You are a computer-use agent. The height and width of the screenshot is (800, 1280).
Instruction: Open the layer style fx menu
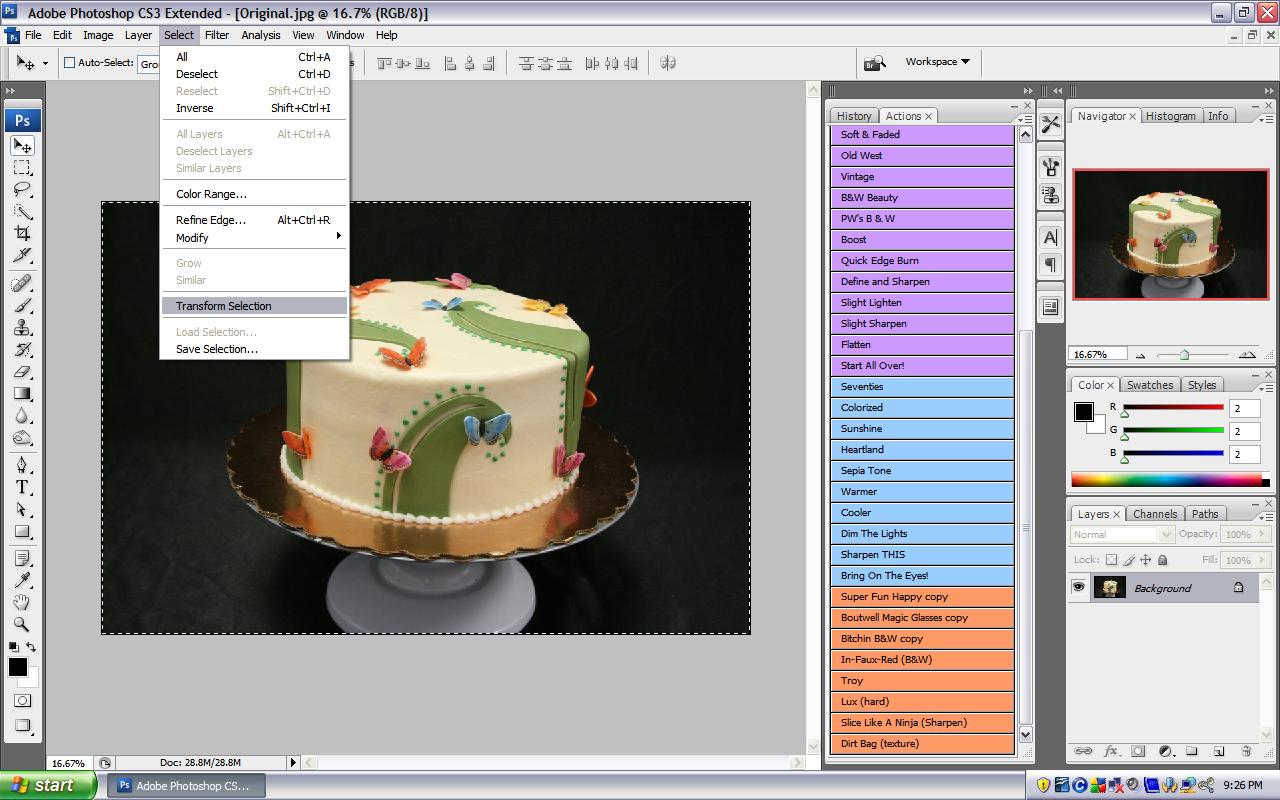1111,751
